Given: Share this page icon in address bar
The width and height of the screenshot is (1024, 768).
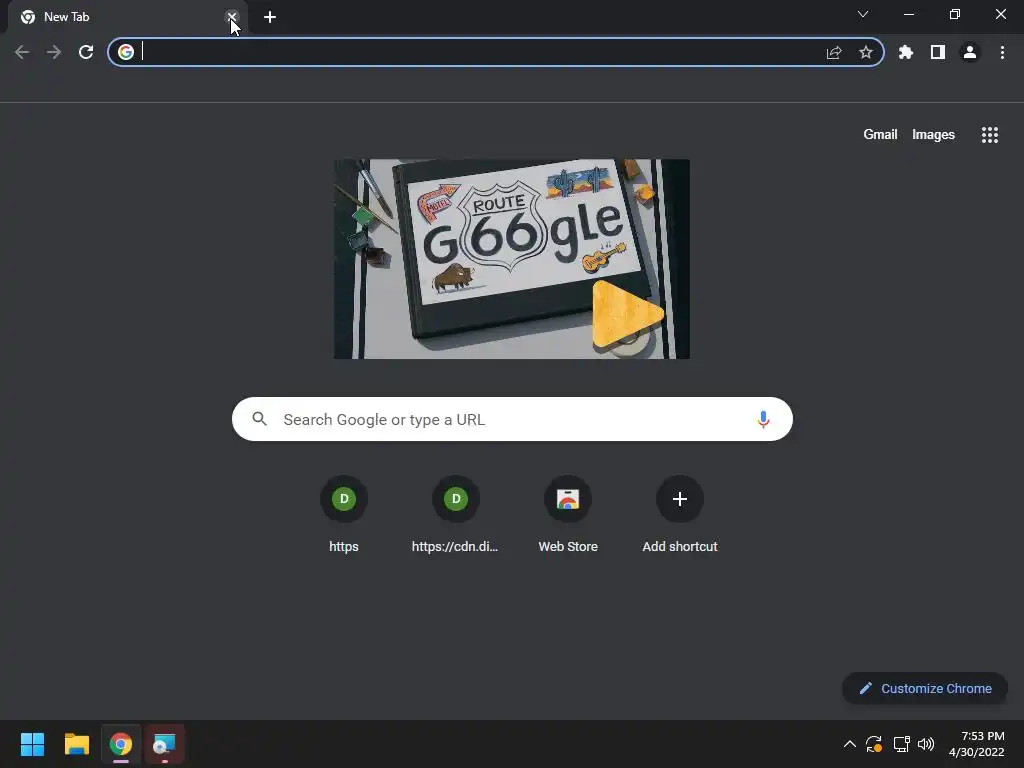Looking at the screenshot, I should tap(834, 52).
